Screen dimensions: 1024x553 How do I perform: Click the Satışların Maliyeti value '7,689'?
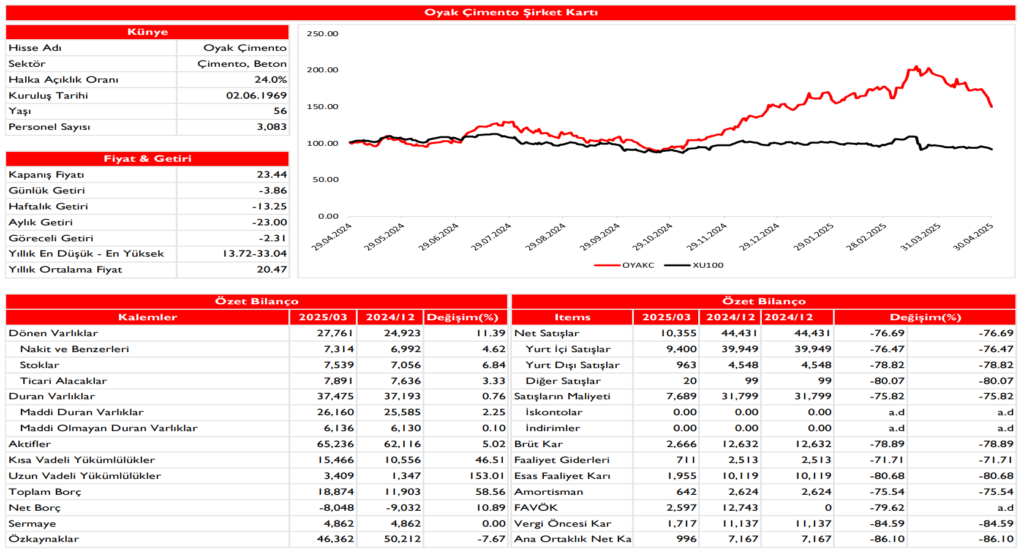[x=680, y=396]
